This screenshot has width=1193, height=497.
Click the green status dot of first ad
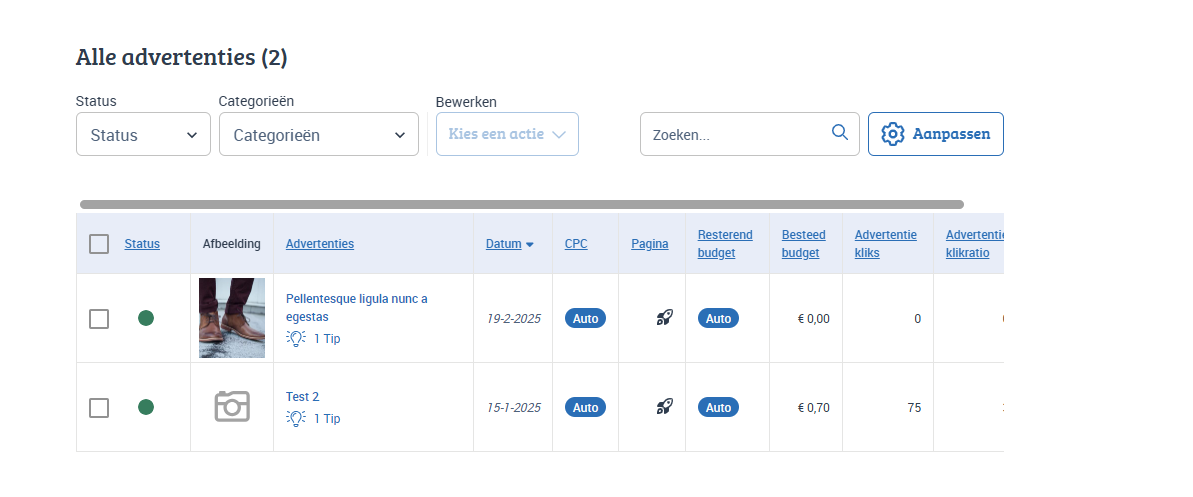point(146,318)
